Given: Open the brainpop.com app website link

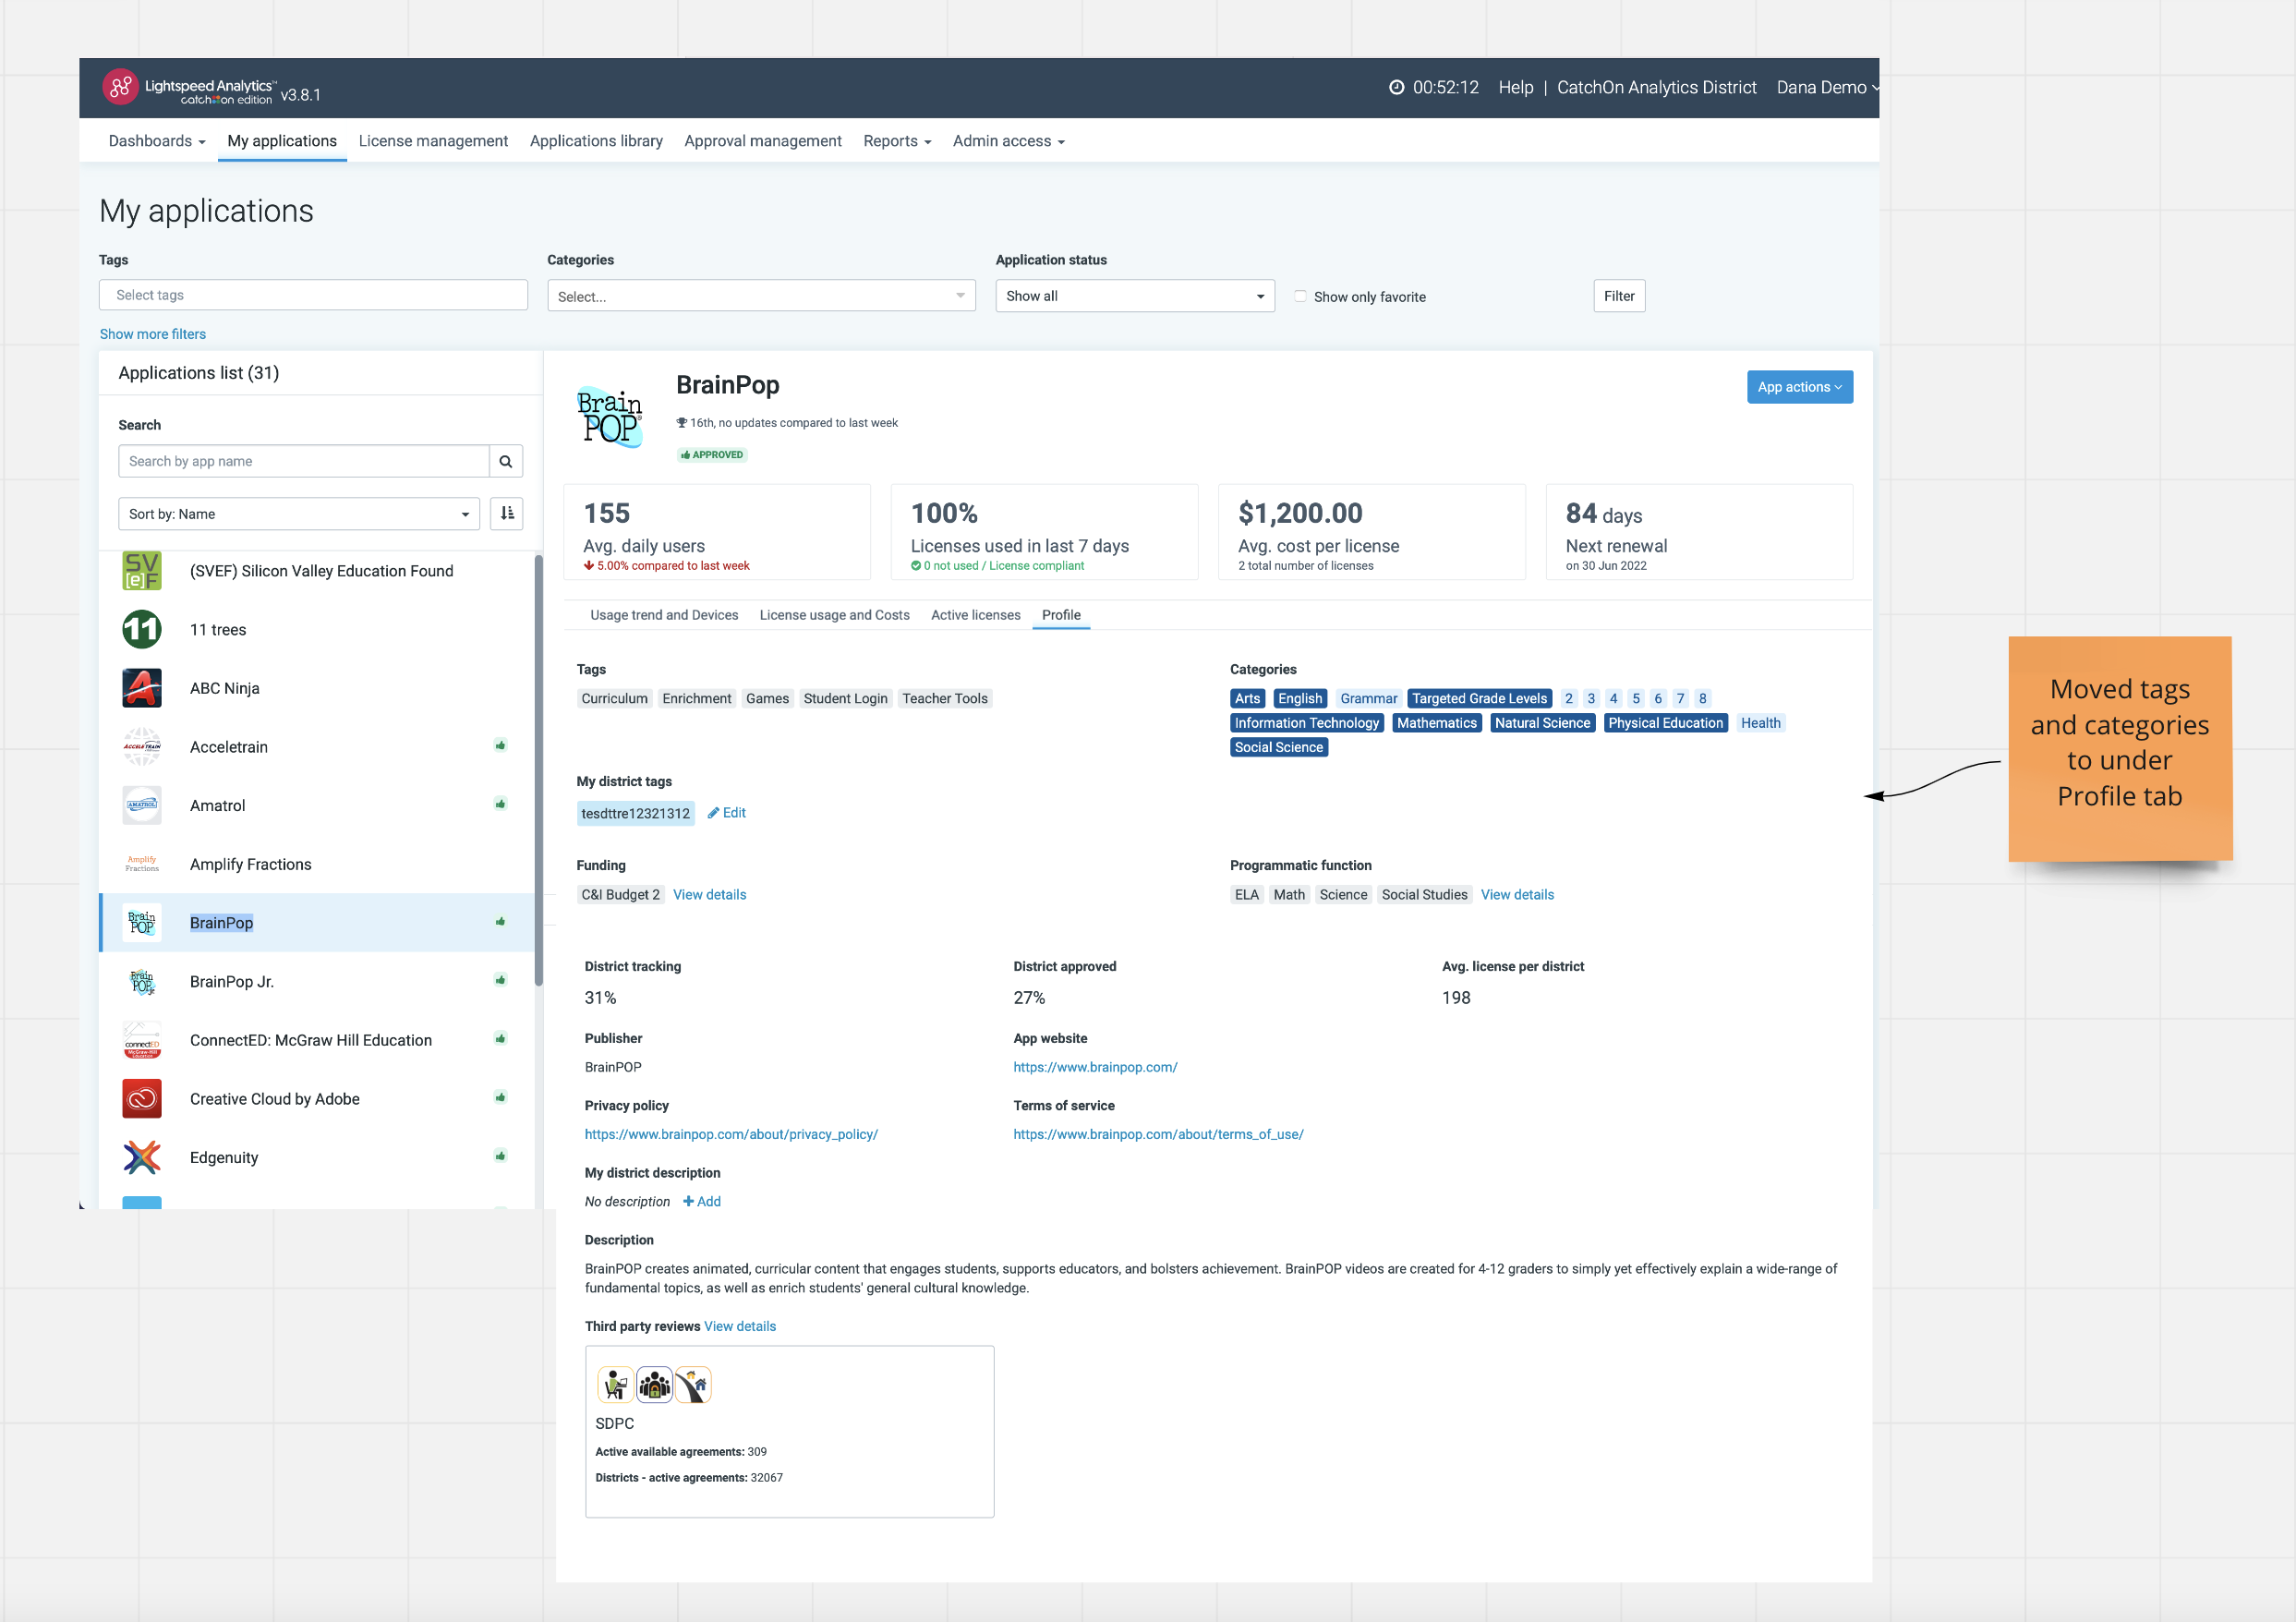Looking at the screenshot, I should (x=1095, y=1067).
